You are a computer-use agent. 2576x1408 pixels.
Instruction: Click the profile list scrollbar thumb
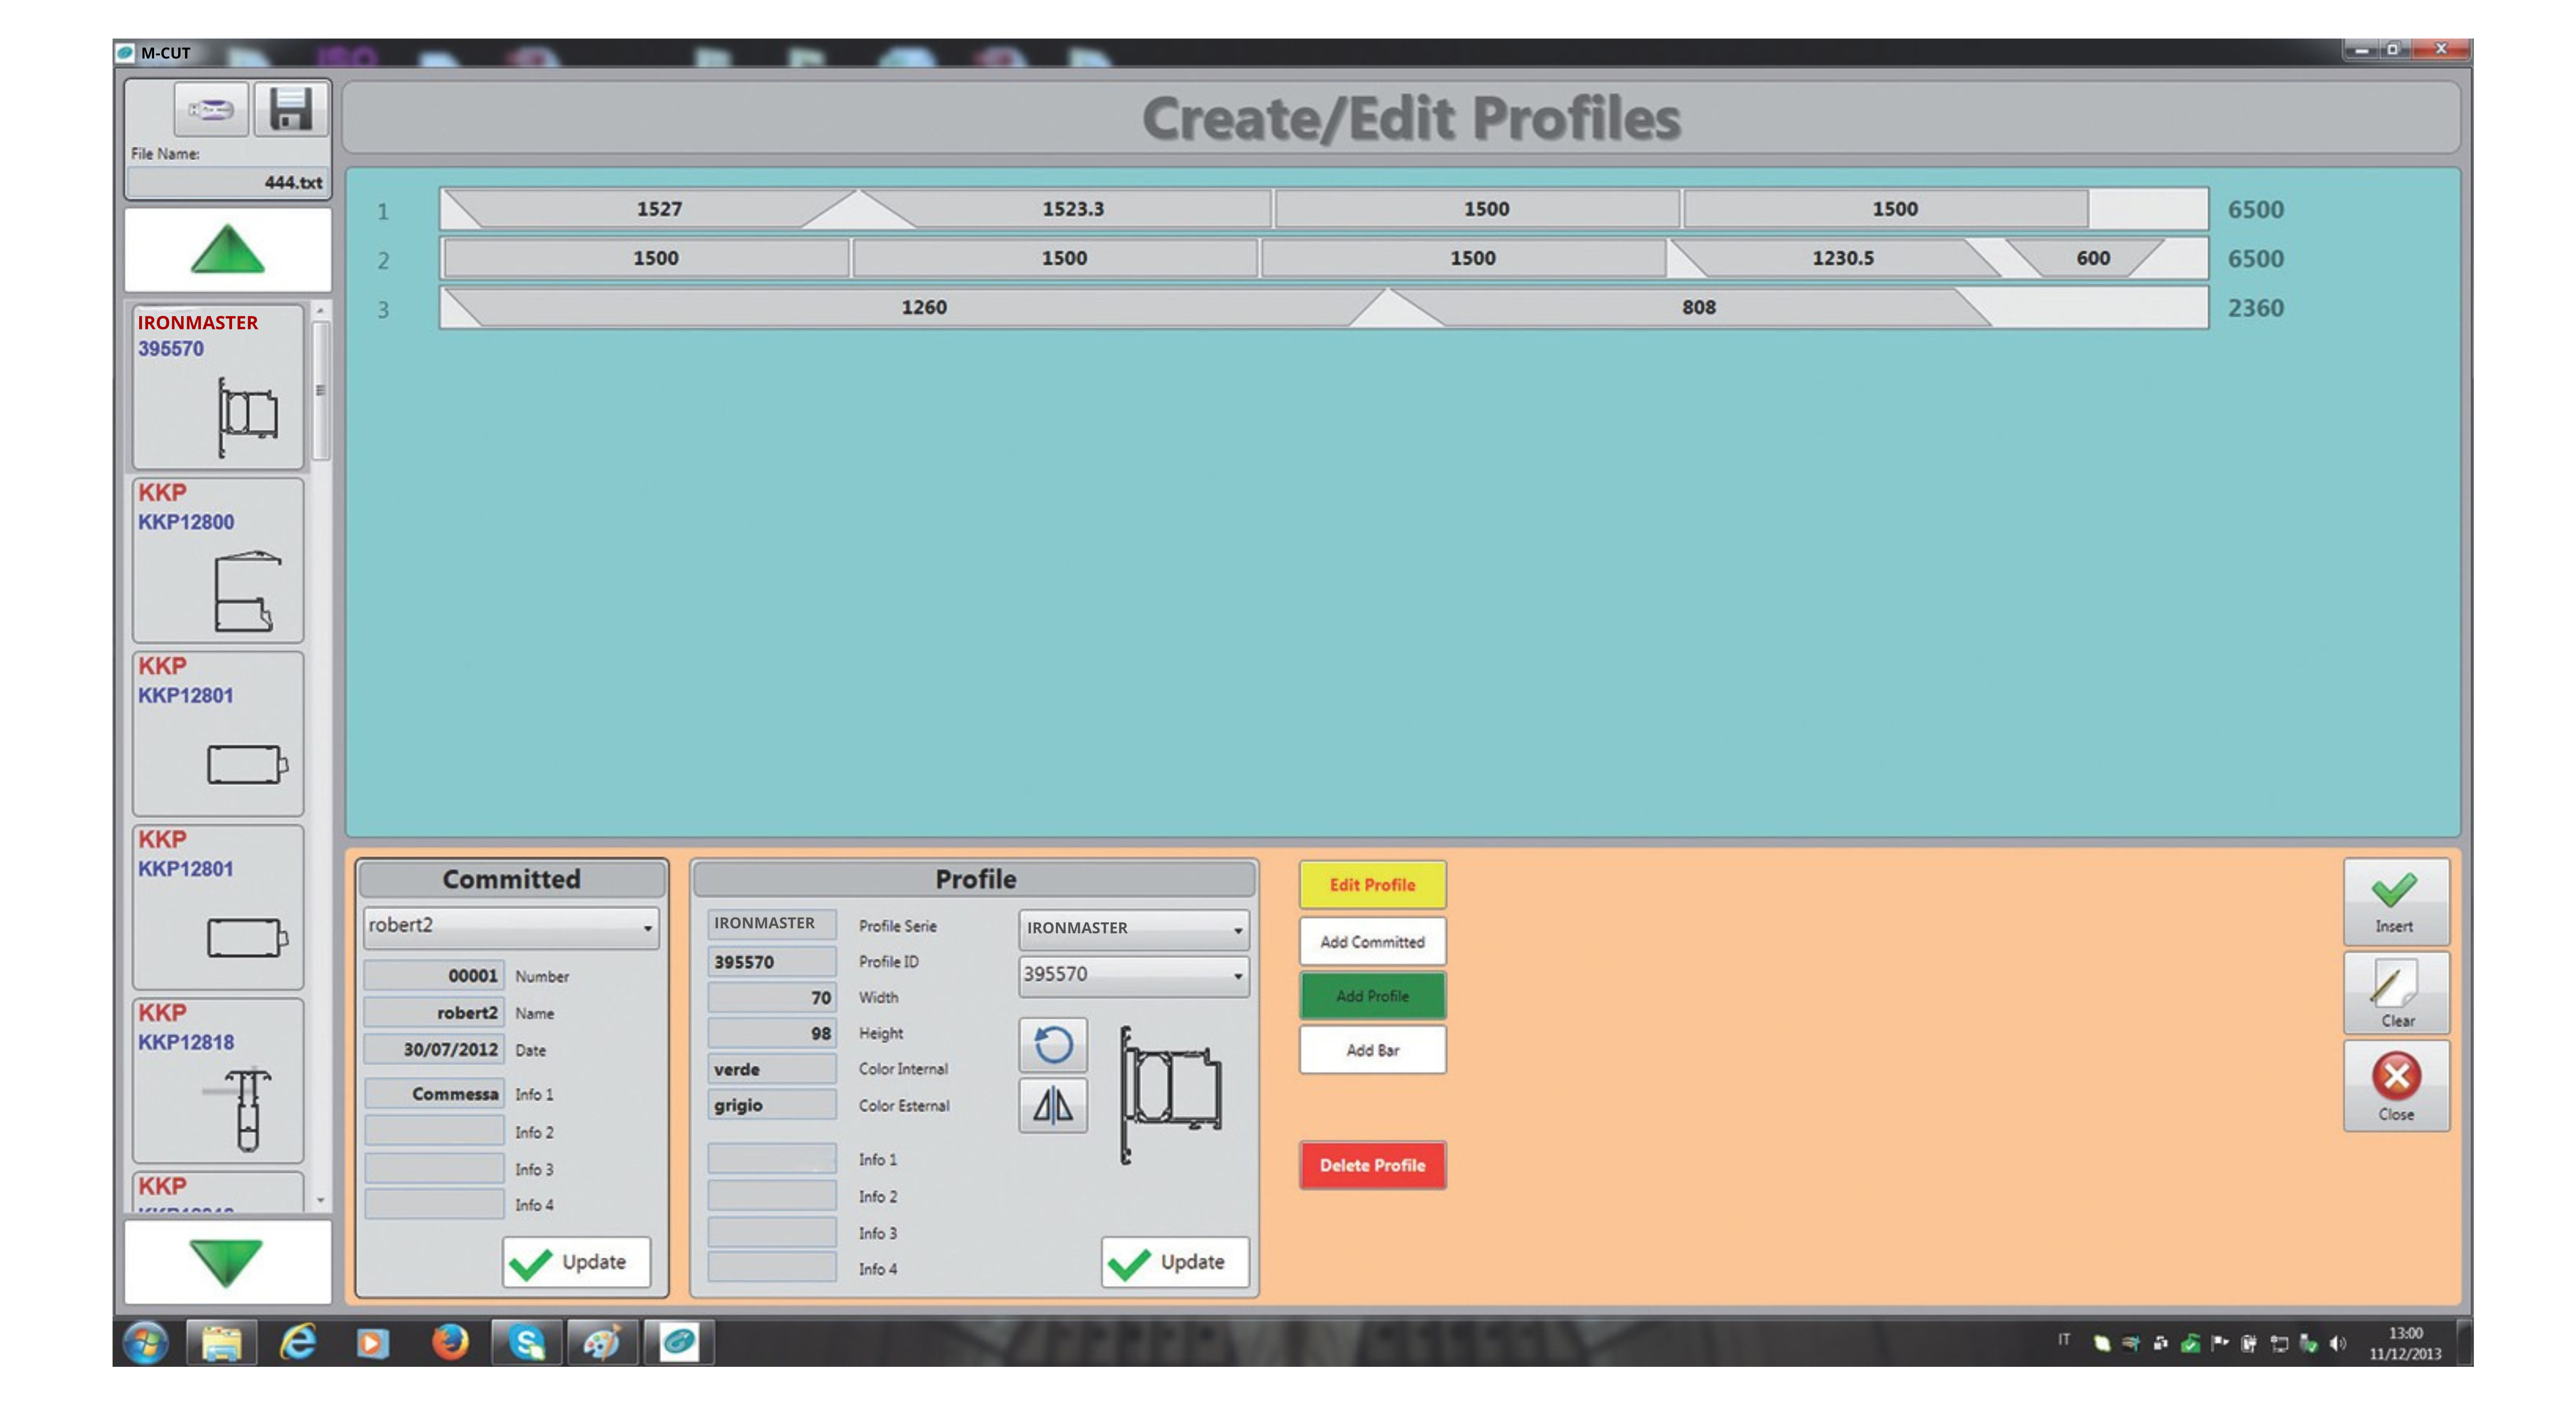click(320, 391)
